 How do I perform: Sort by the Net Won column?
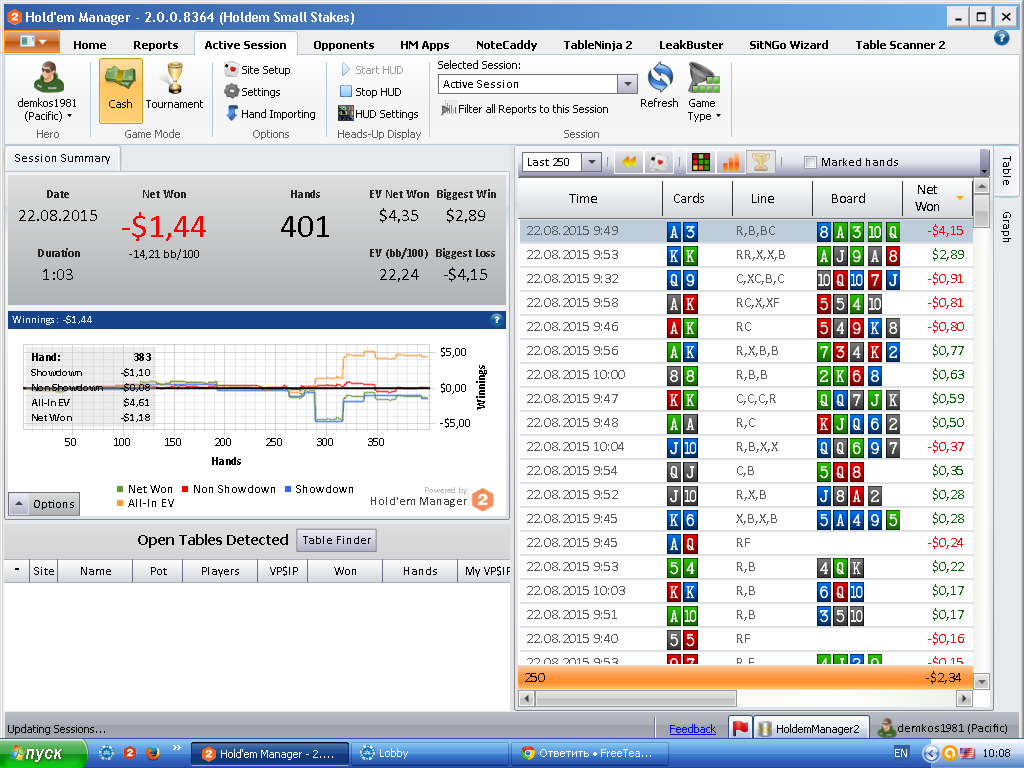click(936, 199)
